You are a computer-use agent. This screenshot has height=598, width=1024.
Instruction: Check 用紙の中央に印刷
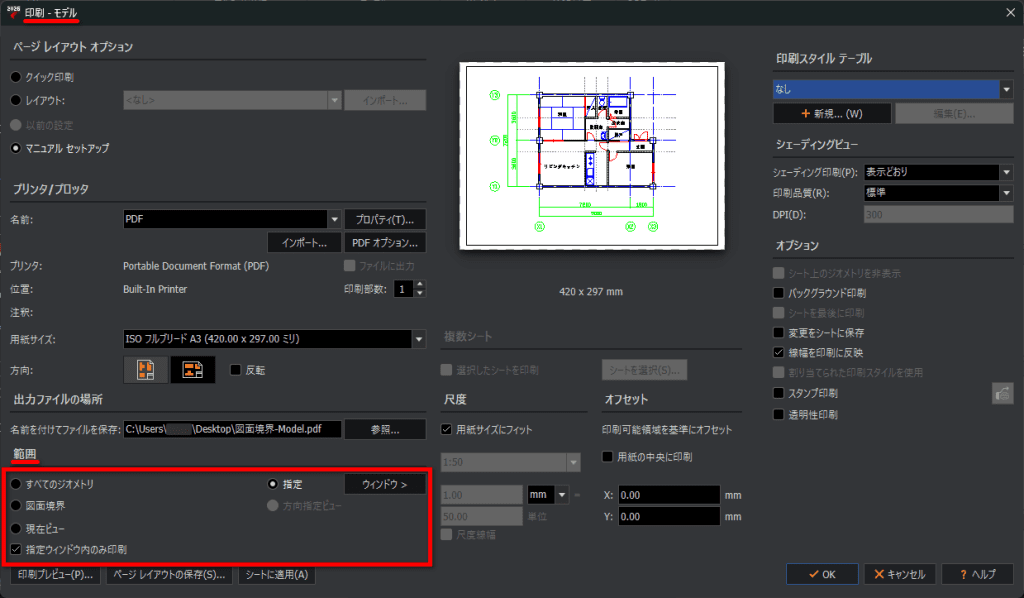607,457
